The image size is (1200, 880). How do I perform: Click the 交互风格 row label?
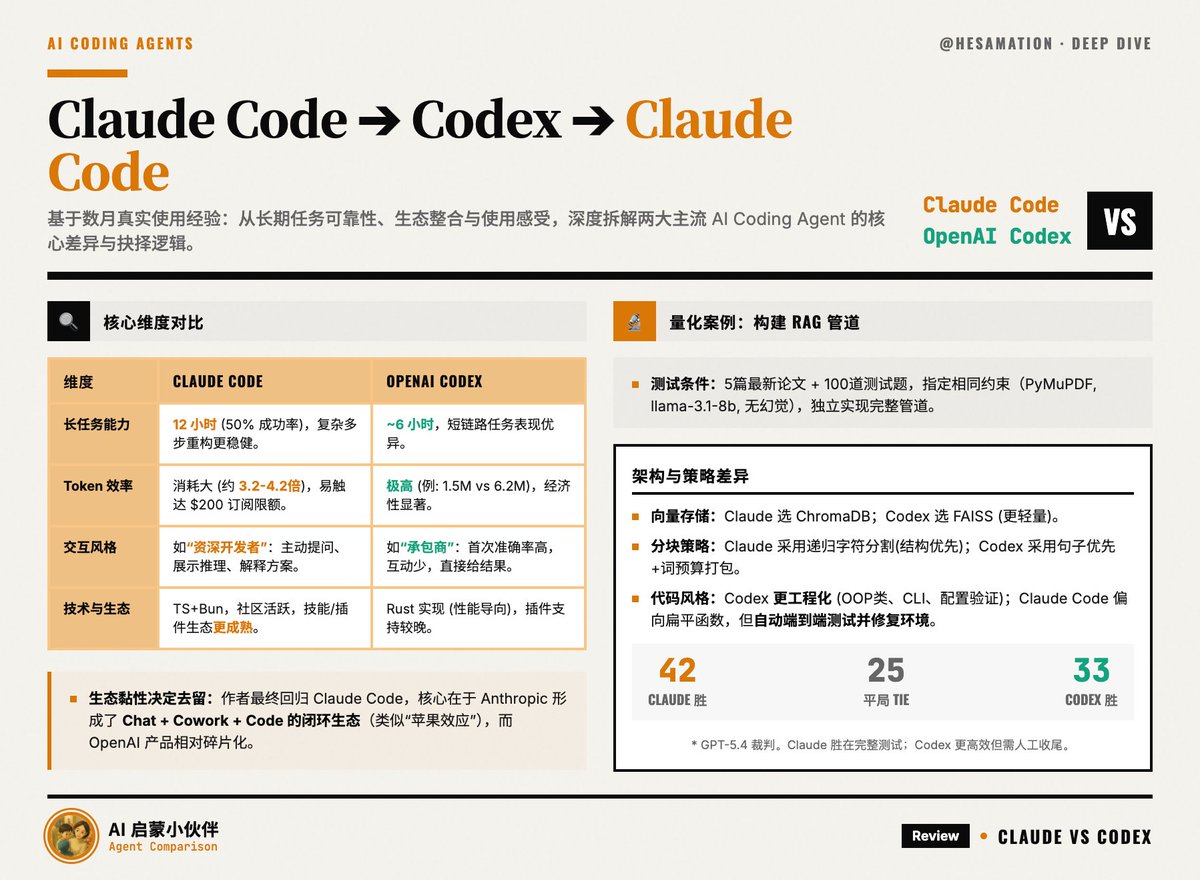(x=90, y=548)
